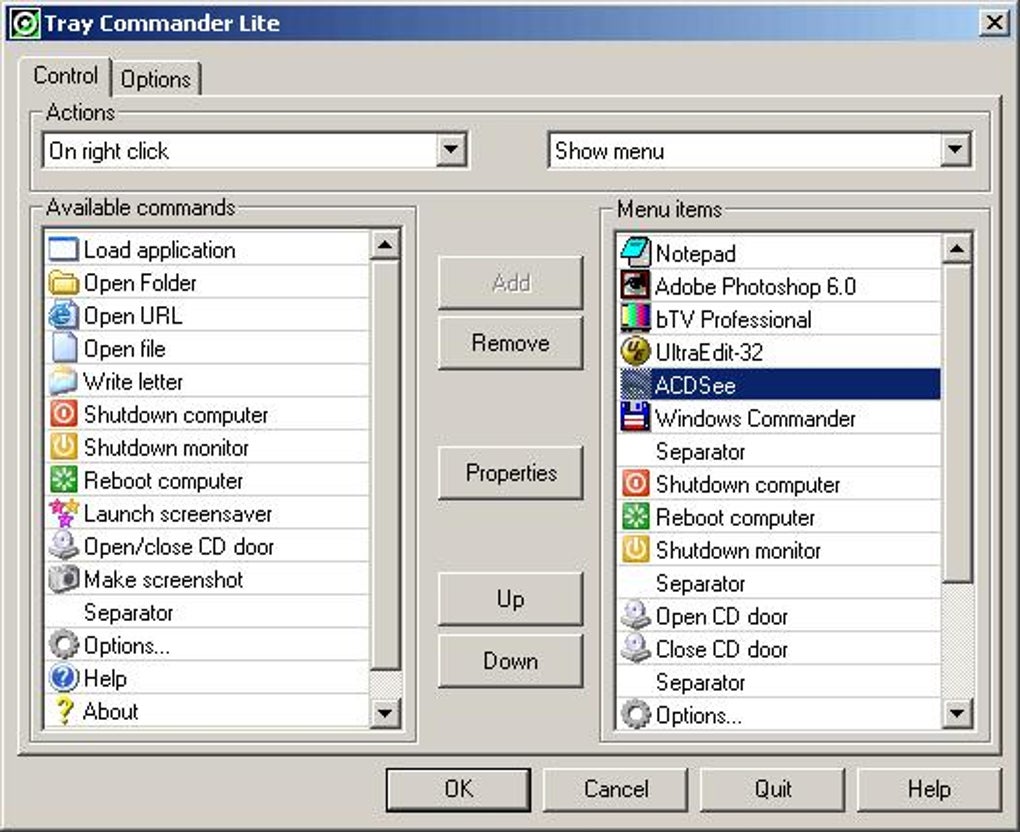Click the Windows Commander floppy icon
The width and height of the screenshot is (1020, 832).
[x=635, y=418]
